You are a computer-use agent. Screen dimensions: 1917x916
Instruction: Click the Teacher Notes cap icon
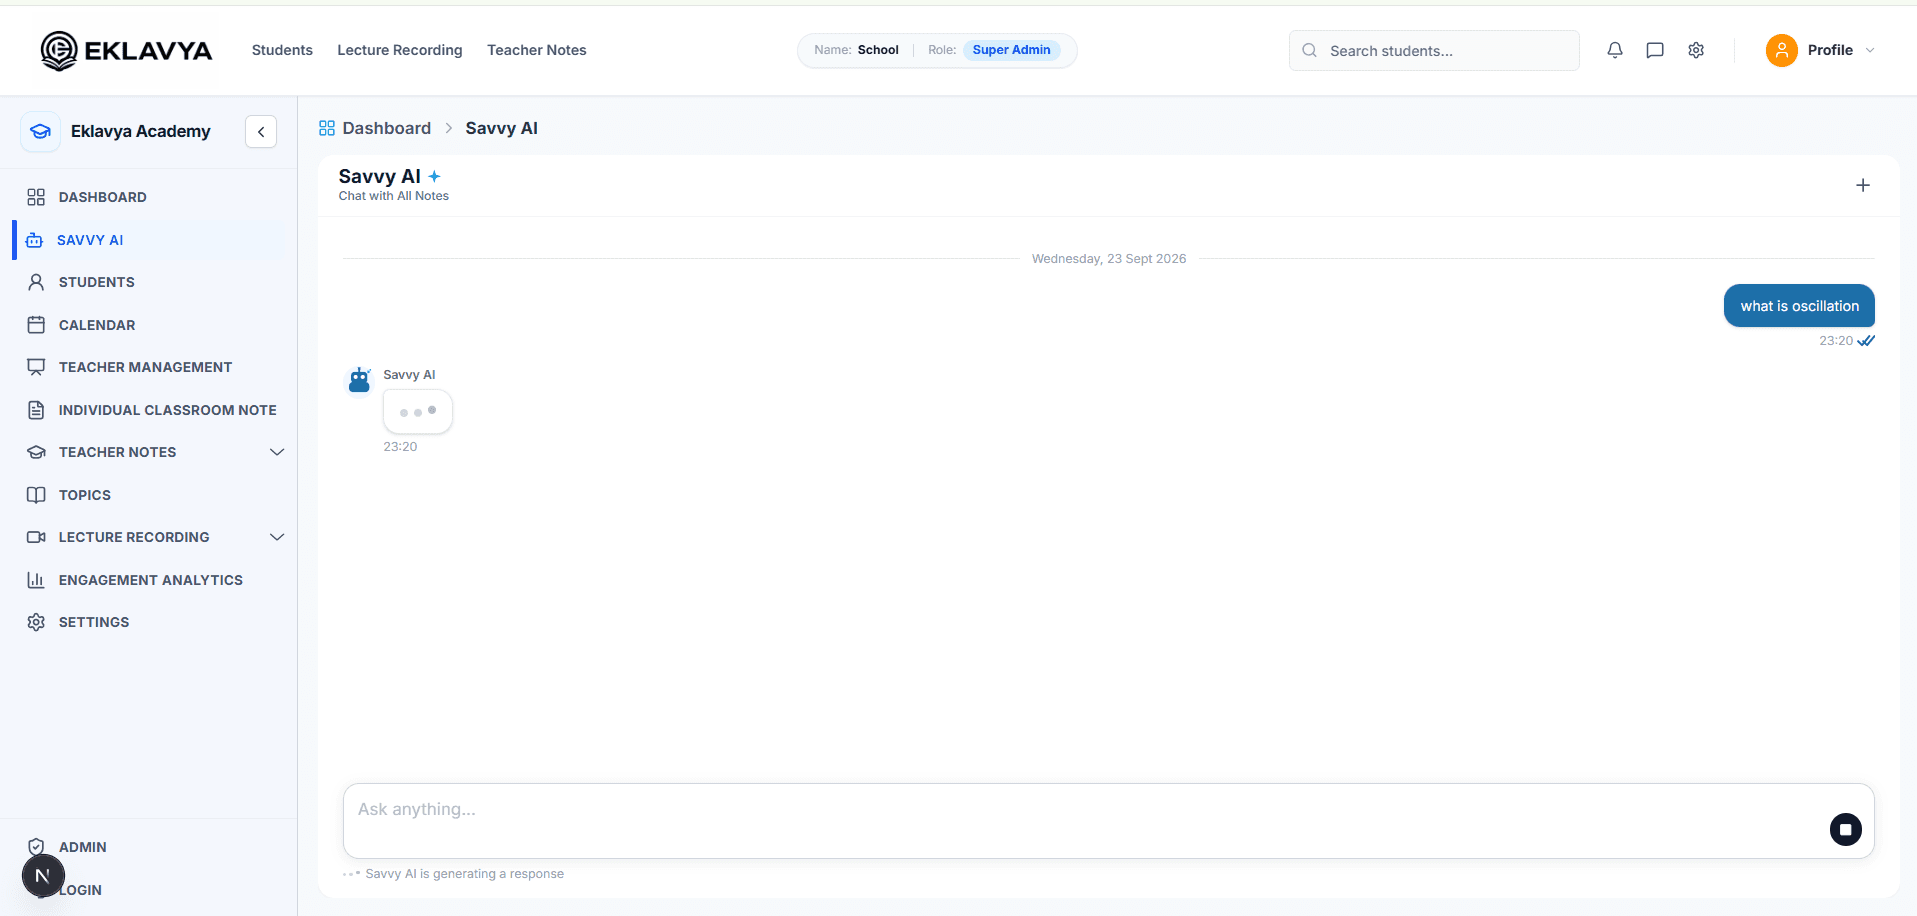pos(36,452)
